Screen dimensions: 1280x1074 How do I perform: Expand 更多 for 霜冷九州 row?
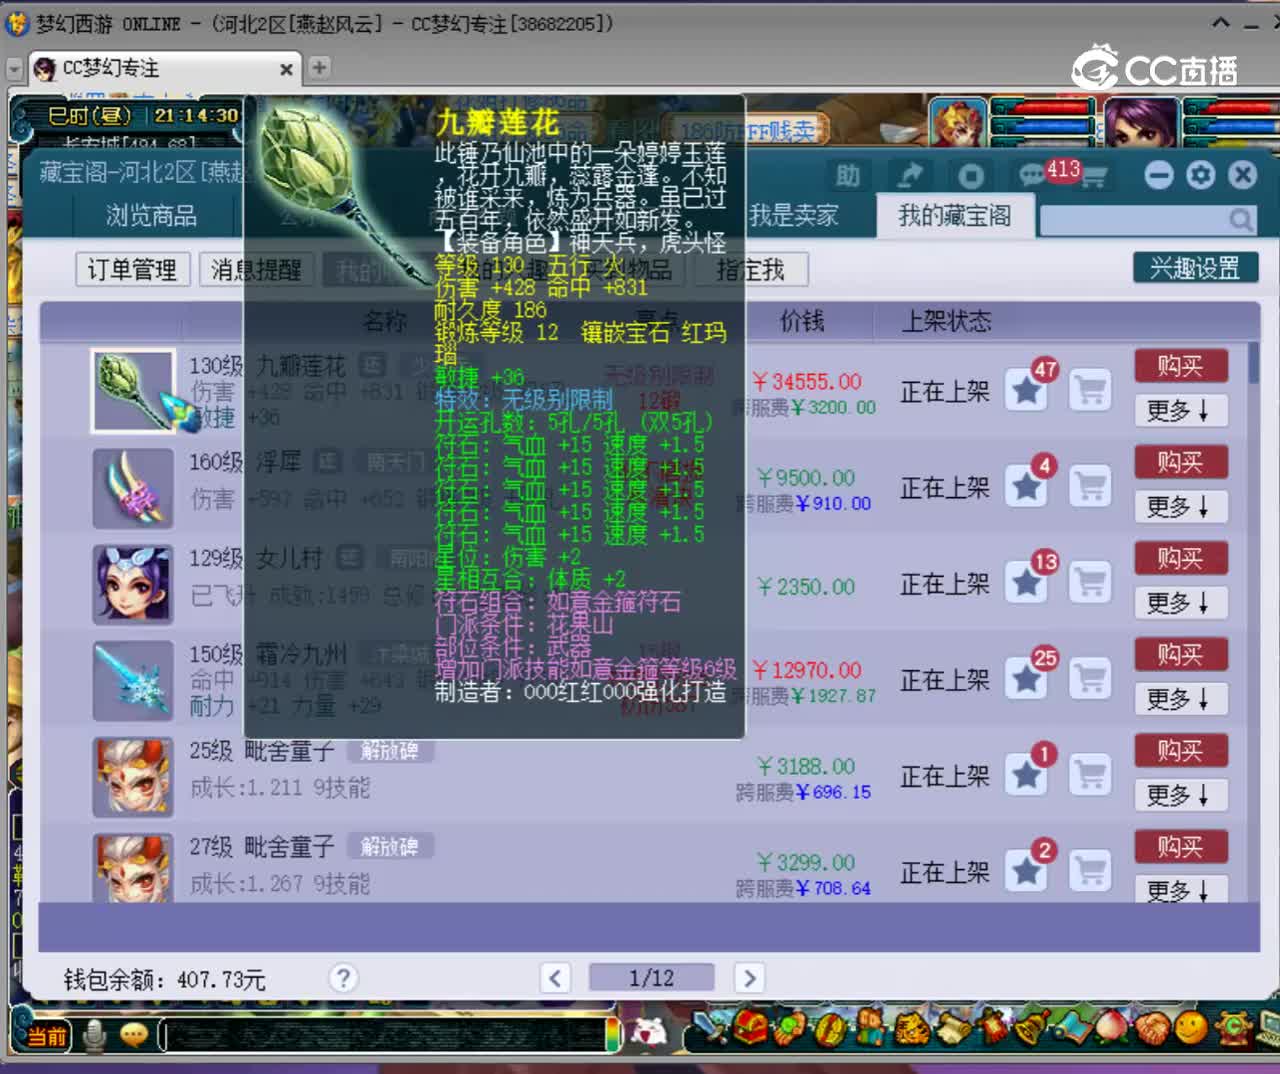coord(1181,698)
